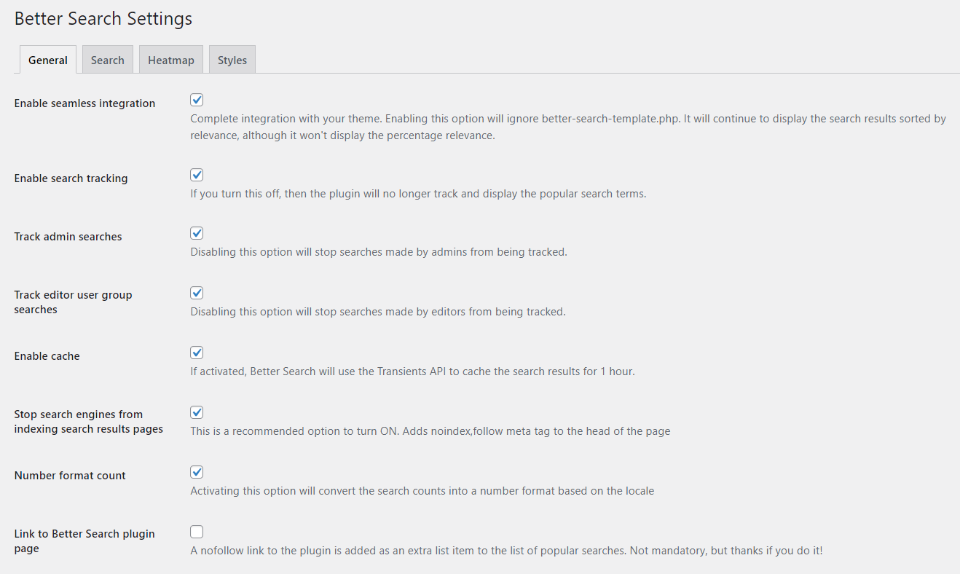Uncheck the Enable seamless integration checkbox

click(x=197, y=100)
